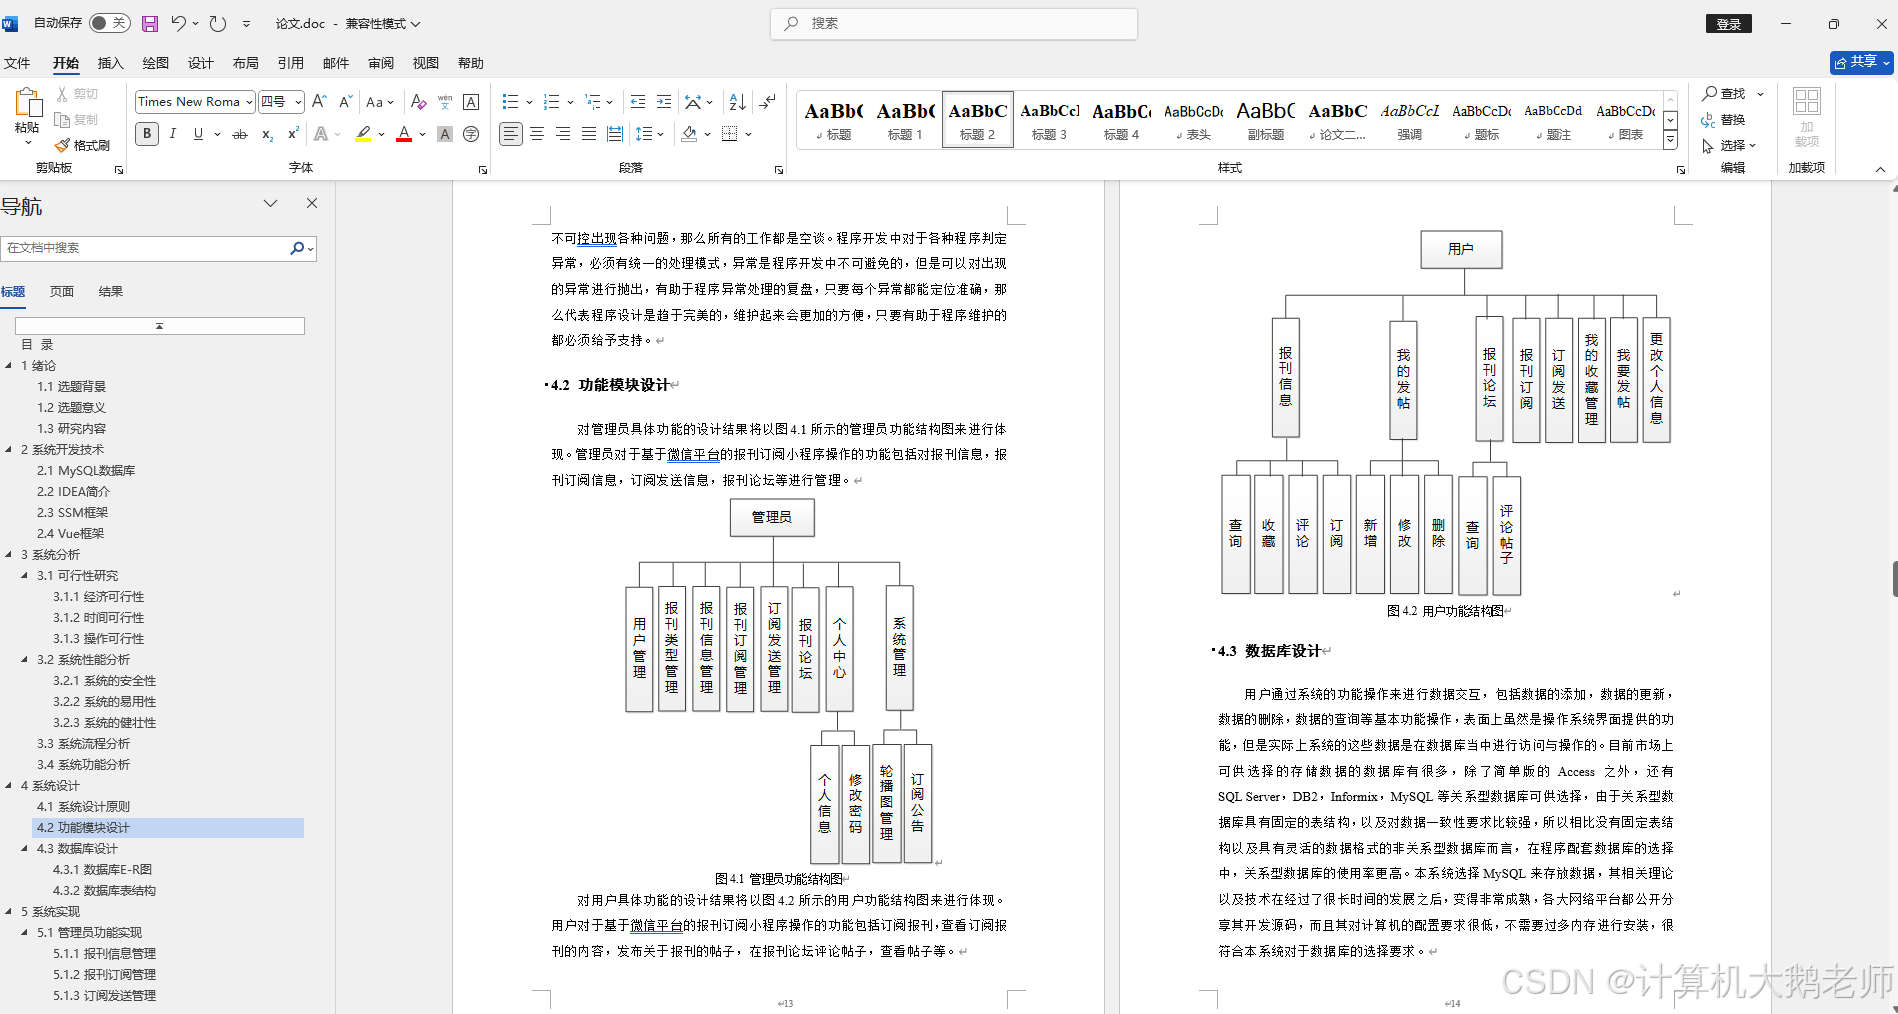Click the Redo icon
1898x1014 pixels.
(218, 23)
